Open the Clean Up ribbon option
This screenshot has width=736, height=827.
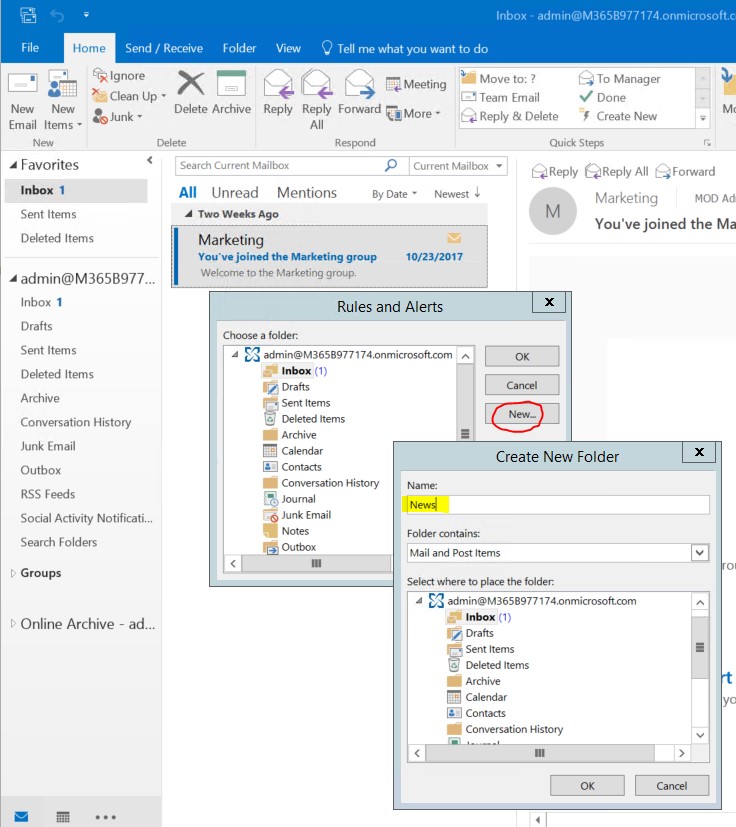pyautogui.click(x=129, y=96)
